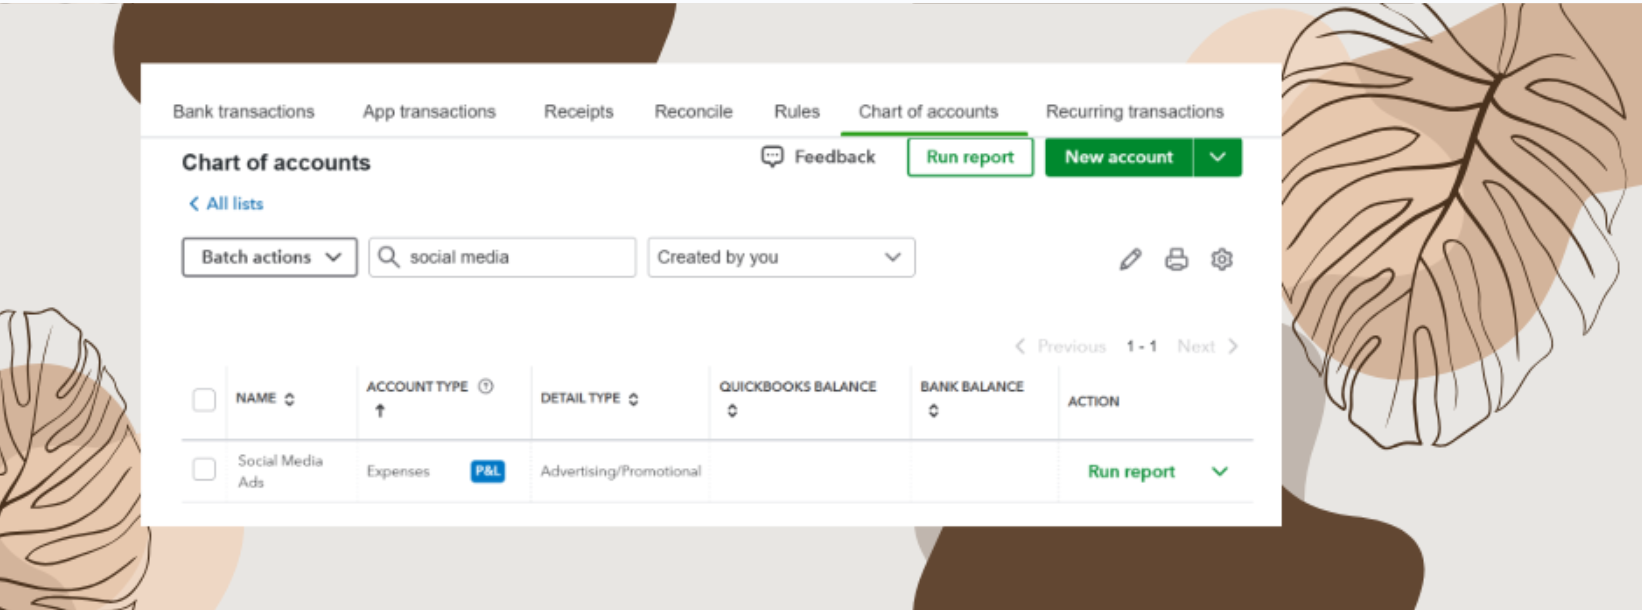Sort by QuickBooks Balance arrows
This screenshot has width=1642, height=610.
pos(732,410)
